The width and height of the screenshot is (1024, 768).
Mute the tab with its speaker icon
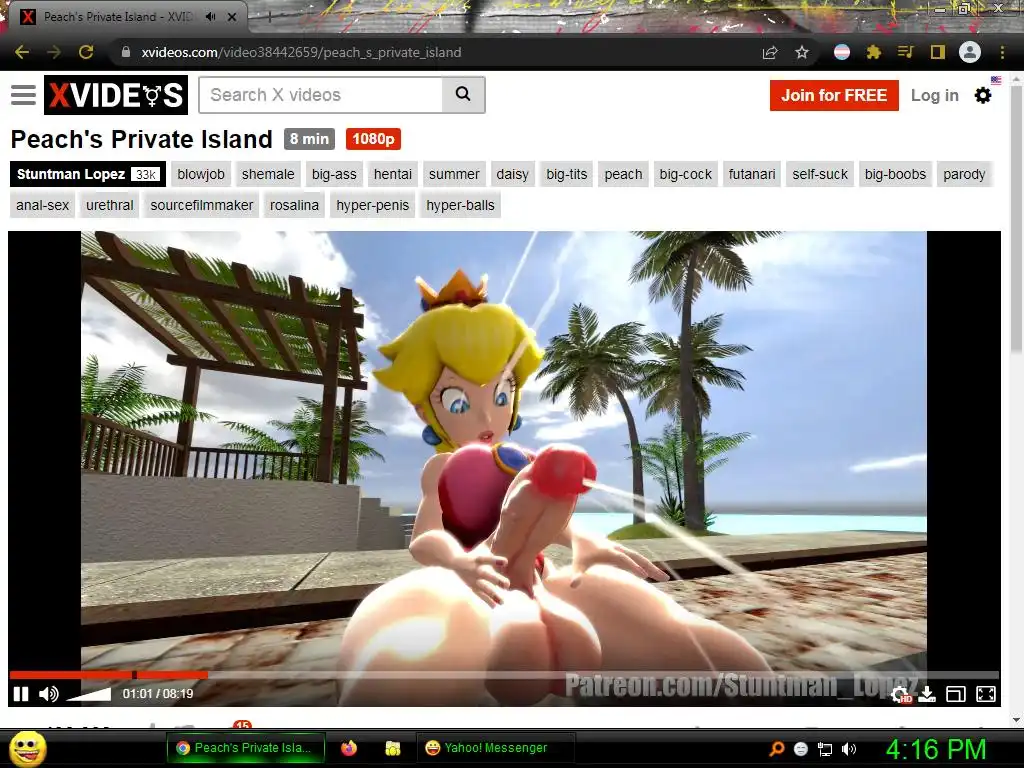click(x=210, y=17)
